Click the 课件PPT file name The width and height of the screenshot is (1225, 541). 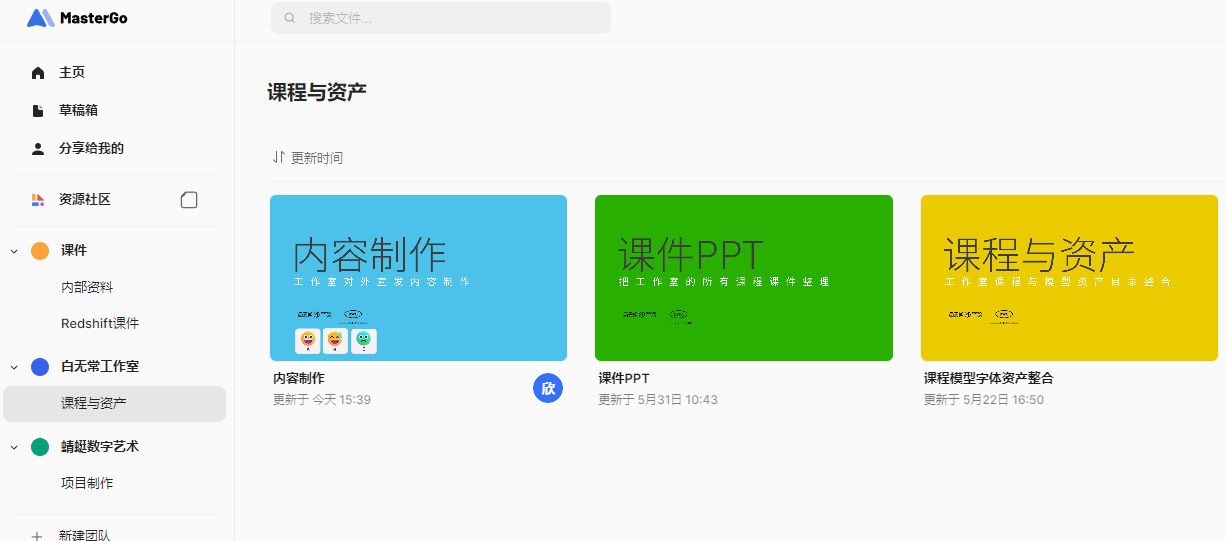click(624, 379)
